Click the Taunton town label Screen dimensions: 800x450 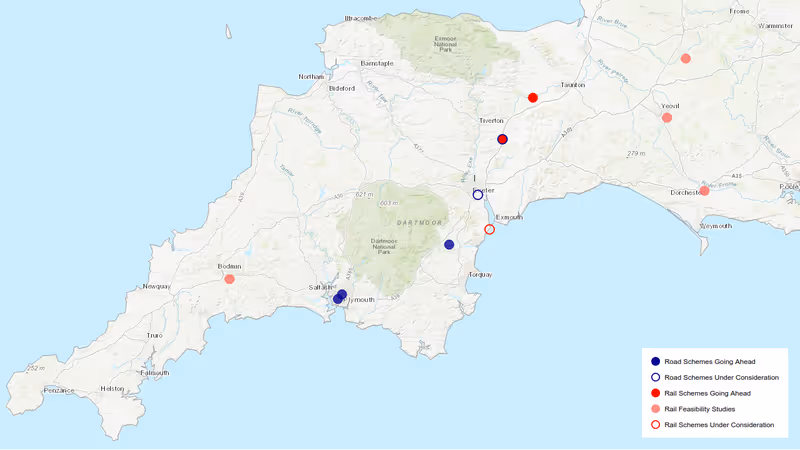[x=572, y=85]
